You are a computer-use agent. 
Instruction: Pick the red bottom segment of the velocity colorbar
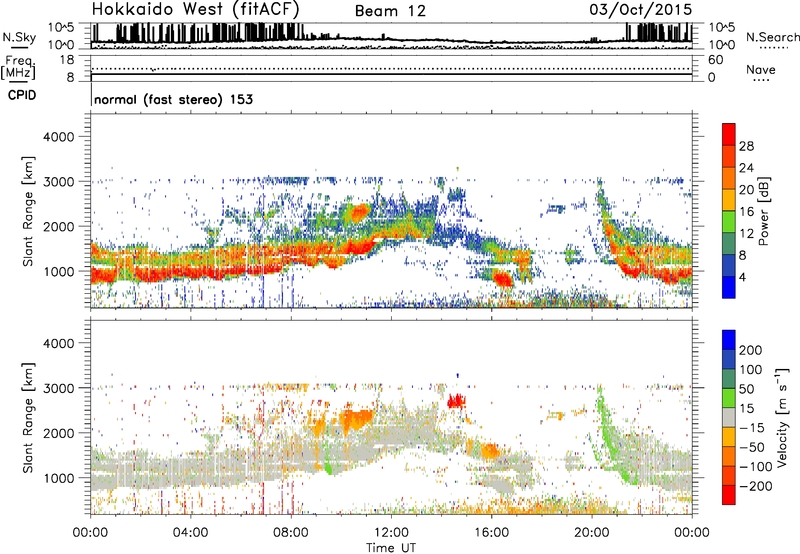coord(729,495)
